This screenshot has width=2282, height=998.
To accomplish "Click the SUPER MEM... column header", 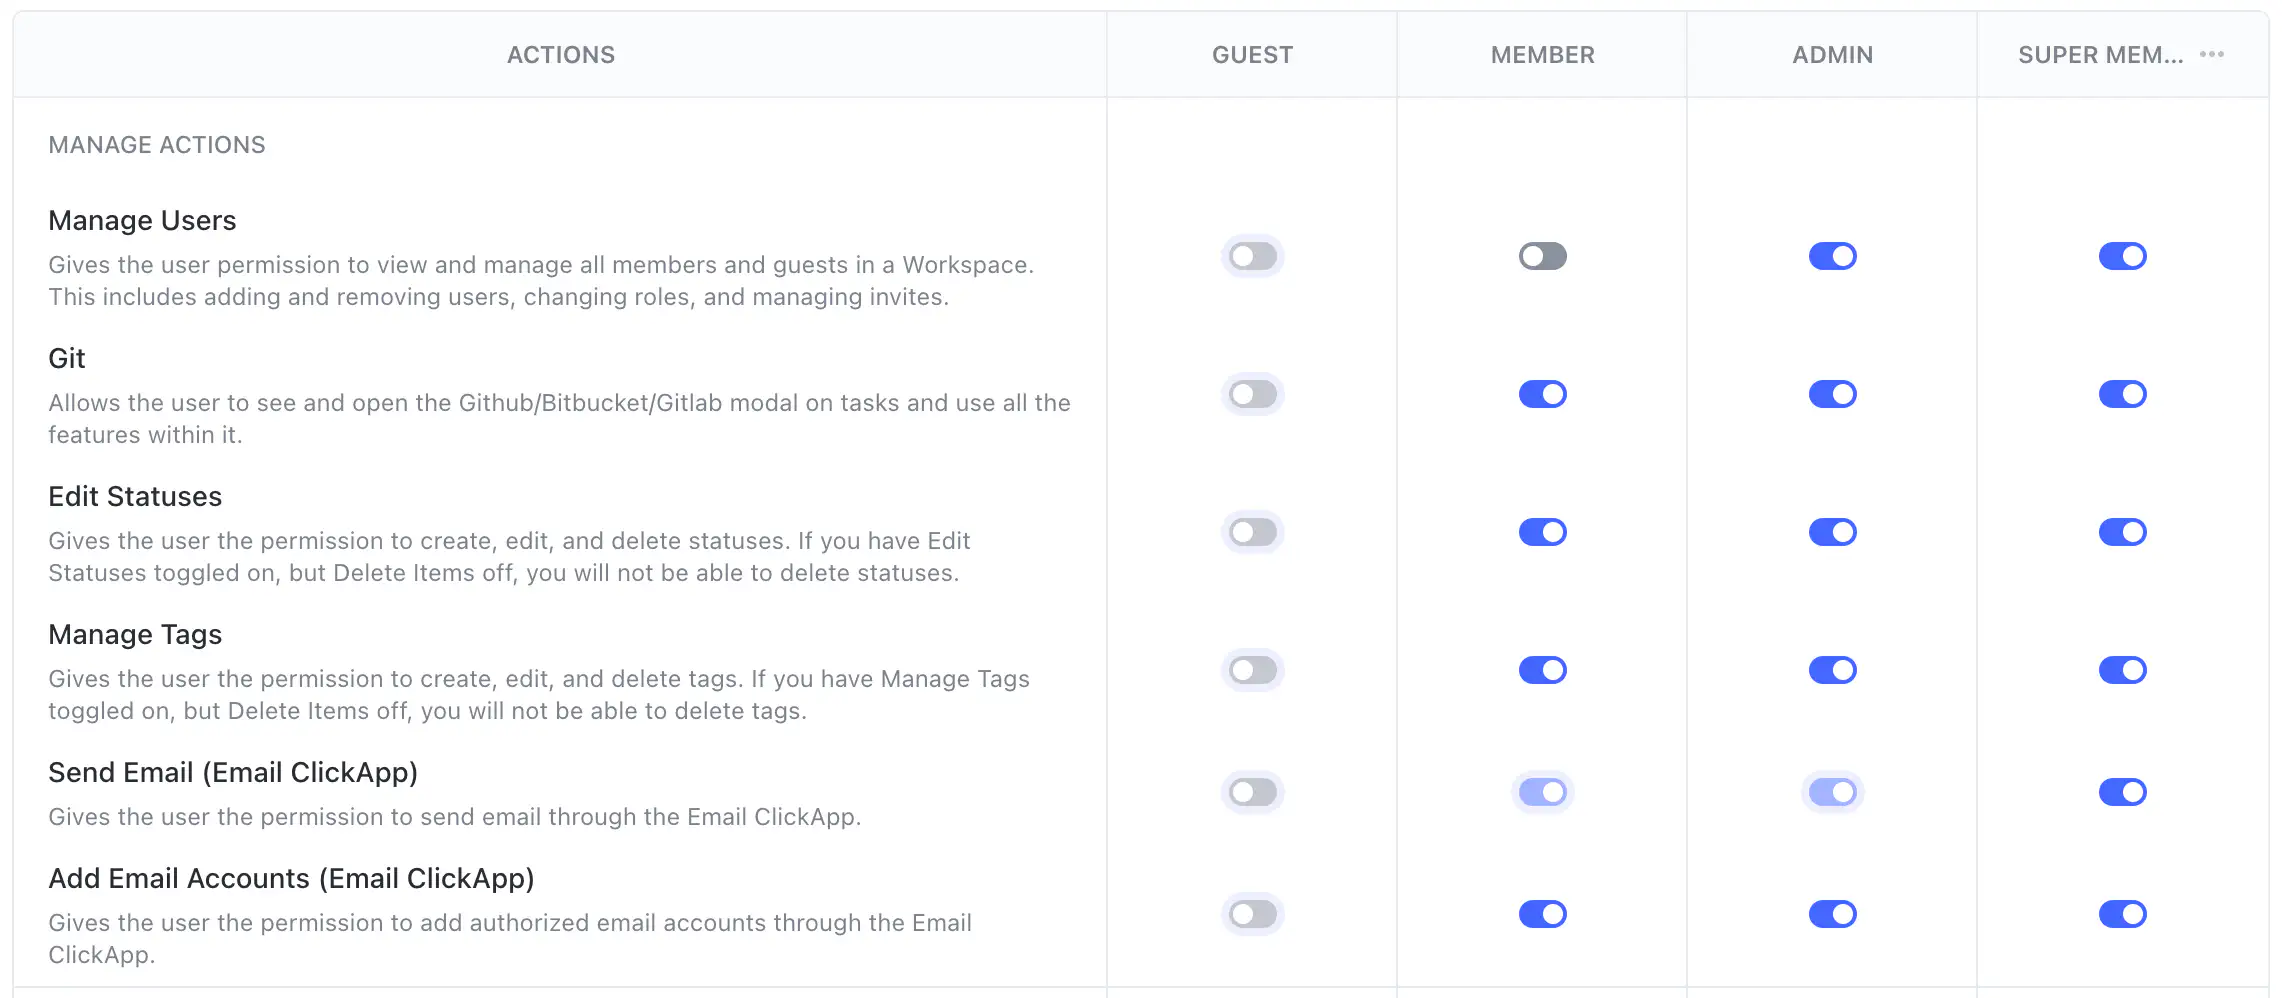I will tap(2100, 55).
